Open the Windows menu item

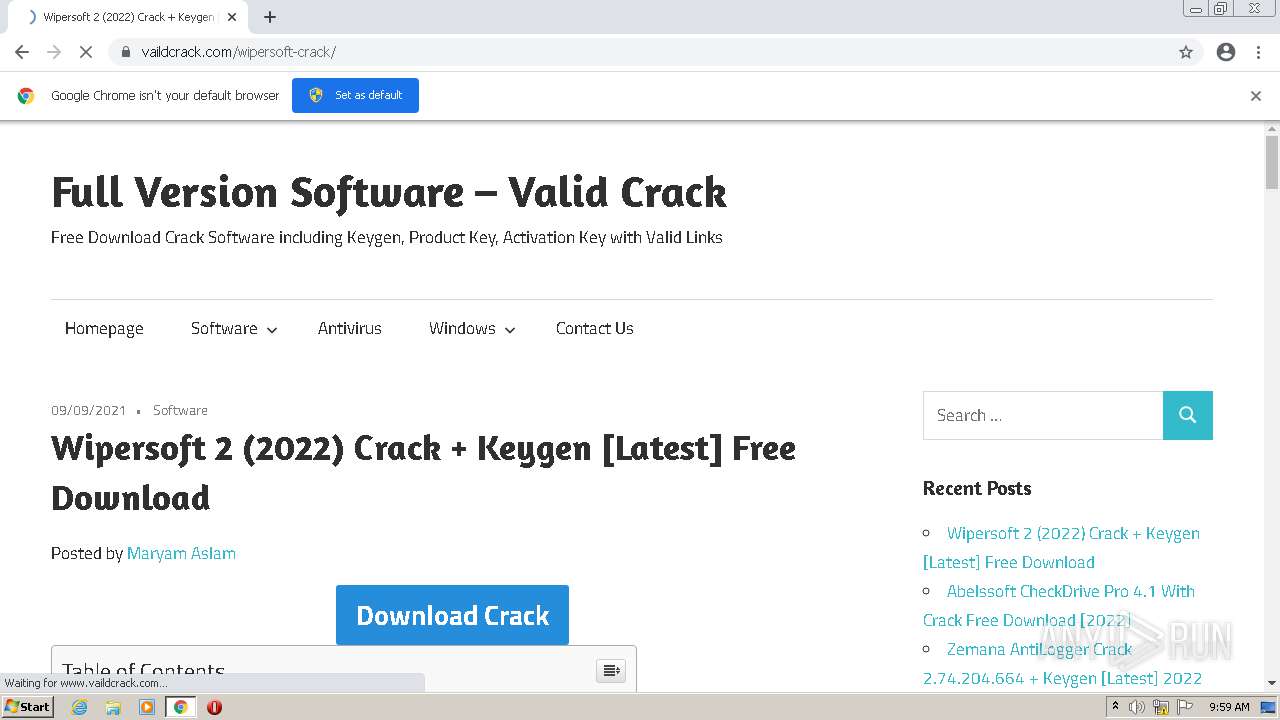[462, 328]
